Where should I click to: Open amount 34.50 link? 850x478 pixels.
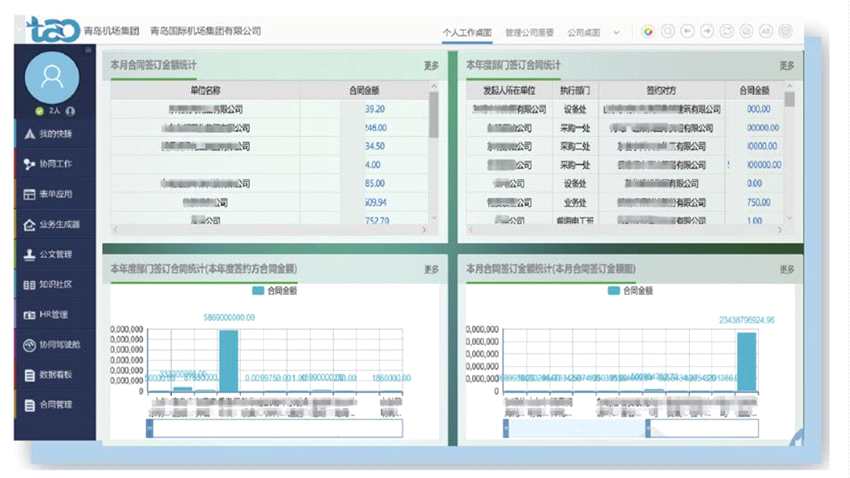pyautogui.click(x=375, y=146)
